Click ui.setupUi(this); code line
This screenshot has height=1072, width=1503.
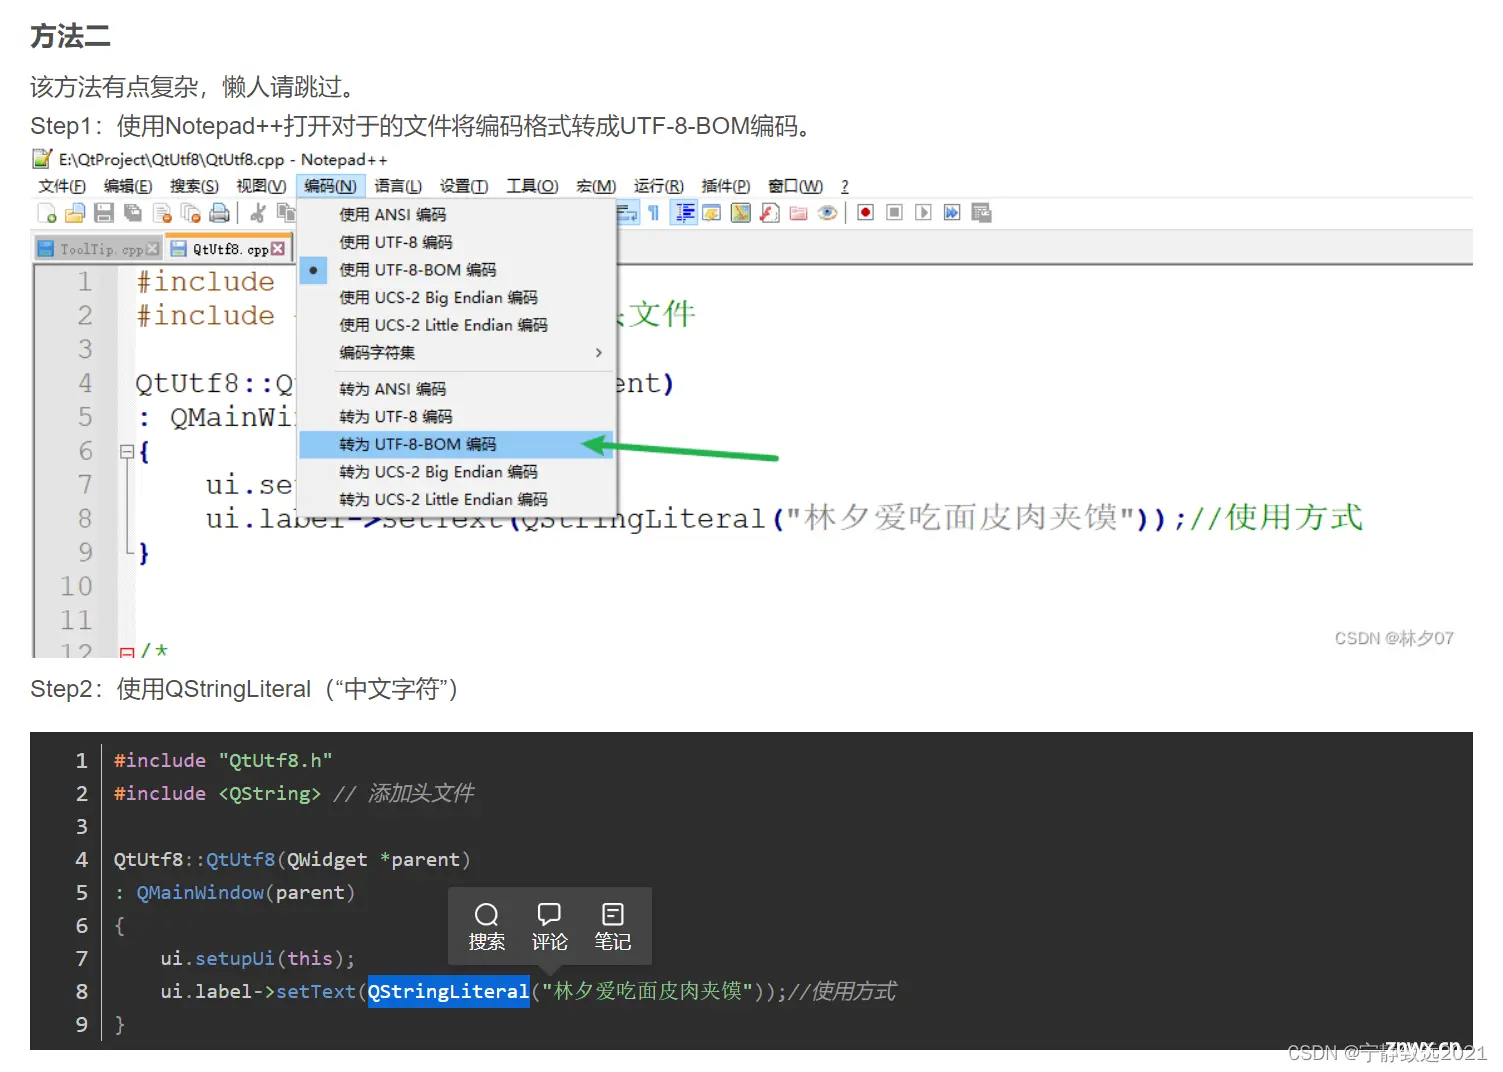tap(258, 958)
